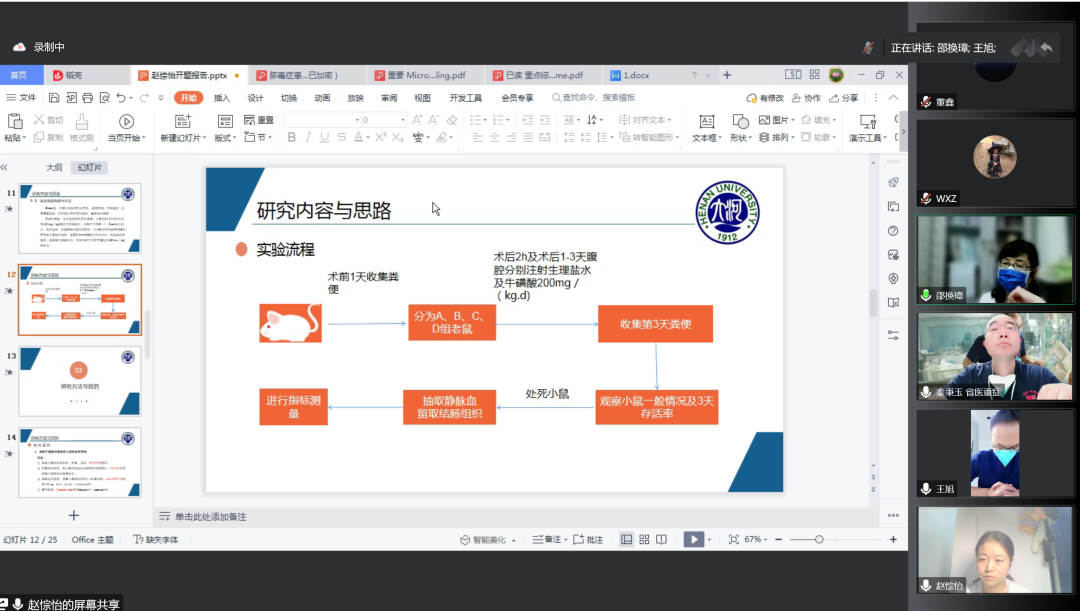This screenshot has height=611, width=1080.
Task: Click the Missing Fonts (缺失字体) button
Action: [156, 539]
